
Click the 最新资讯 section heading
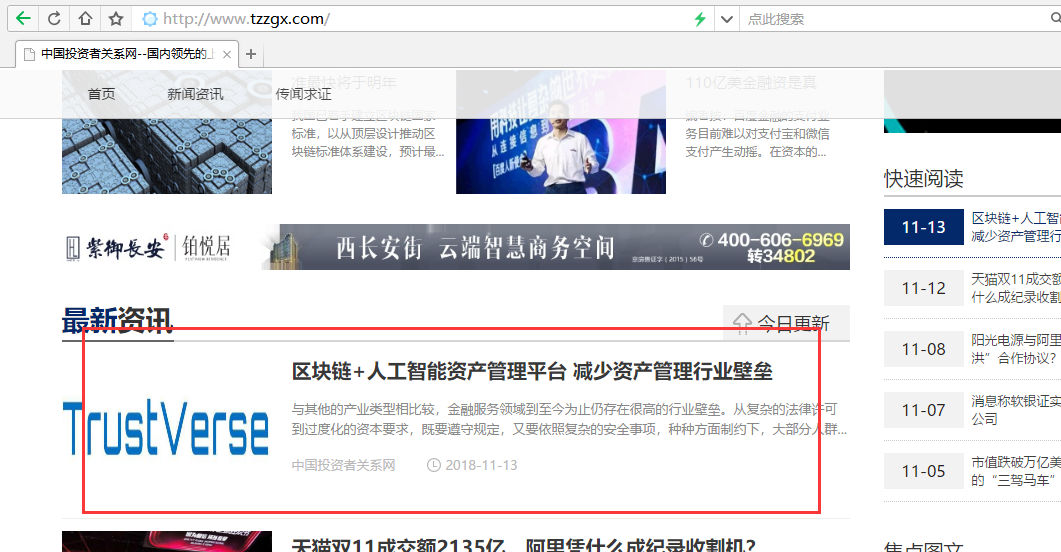(x=118, y=321)
